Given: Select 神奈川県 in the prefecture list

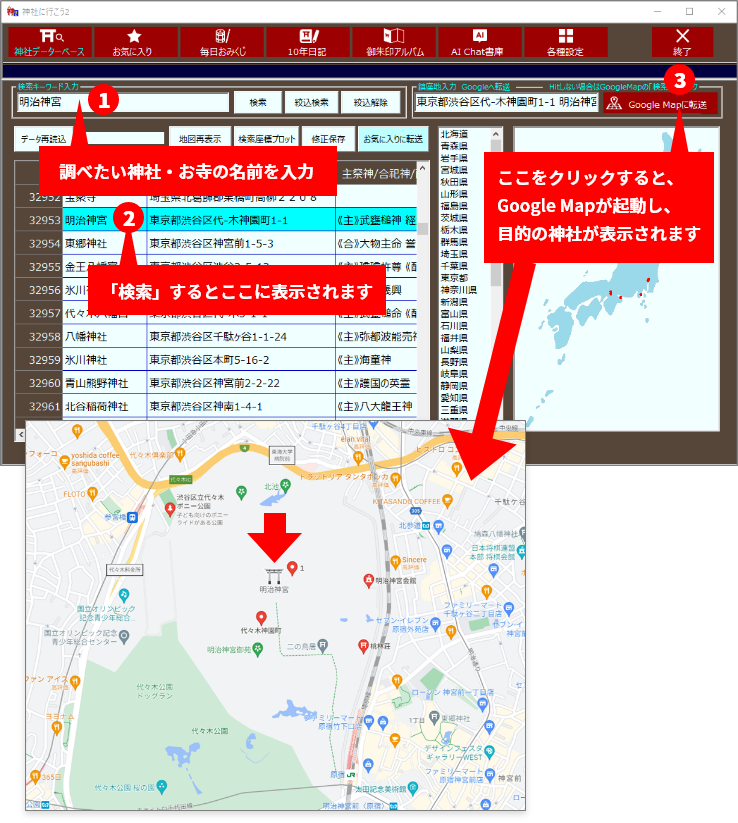Looking at the screenshot, I should 456,290.
